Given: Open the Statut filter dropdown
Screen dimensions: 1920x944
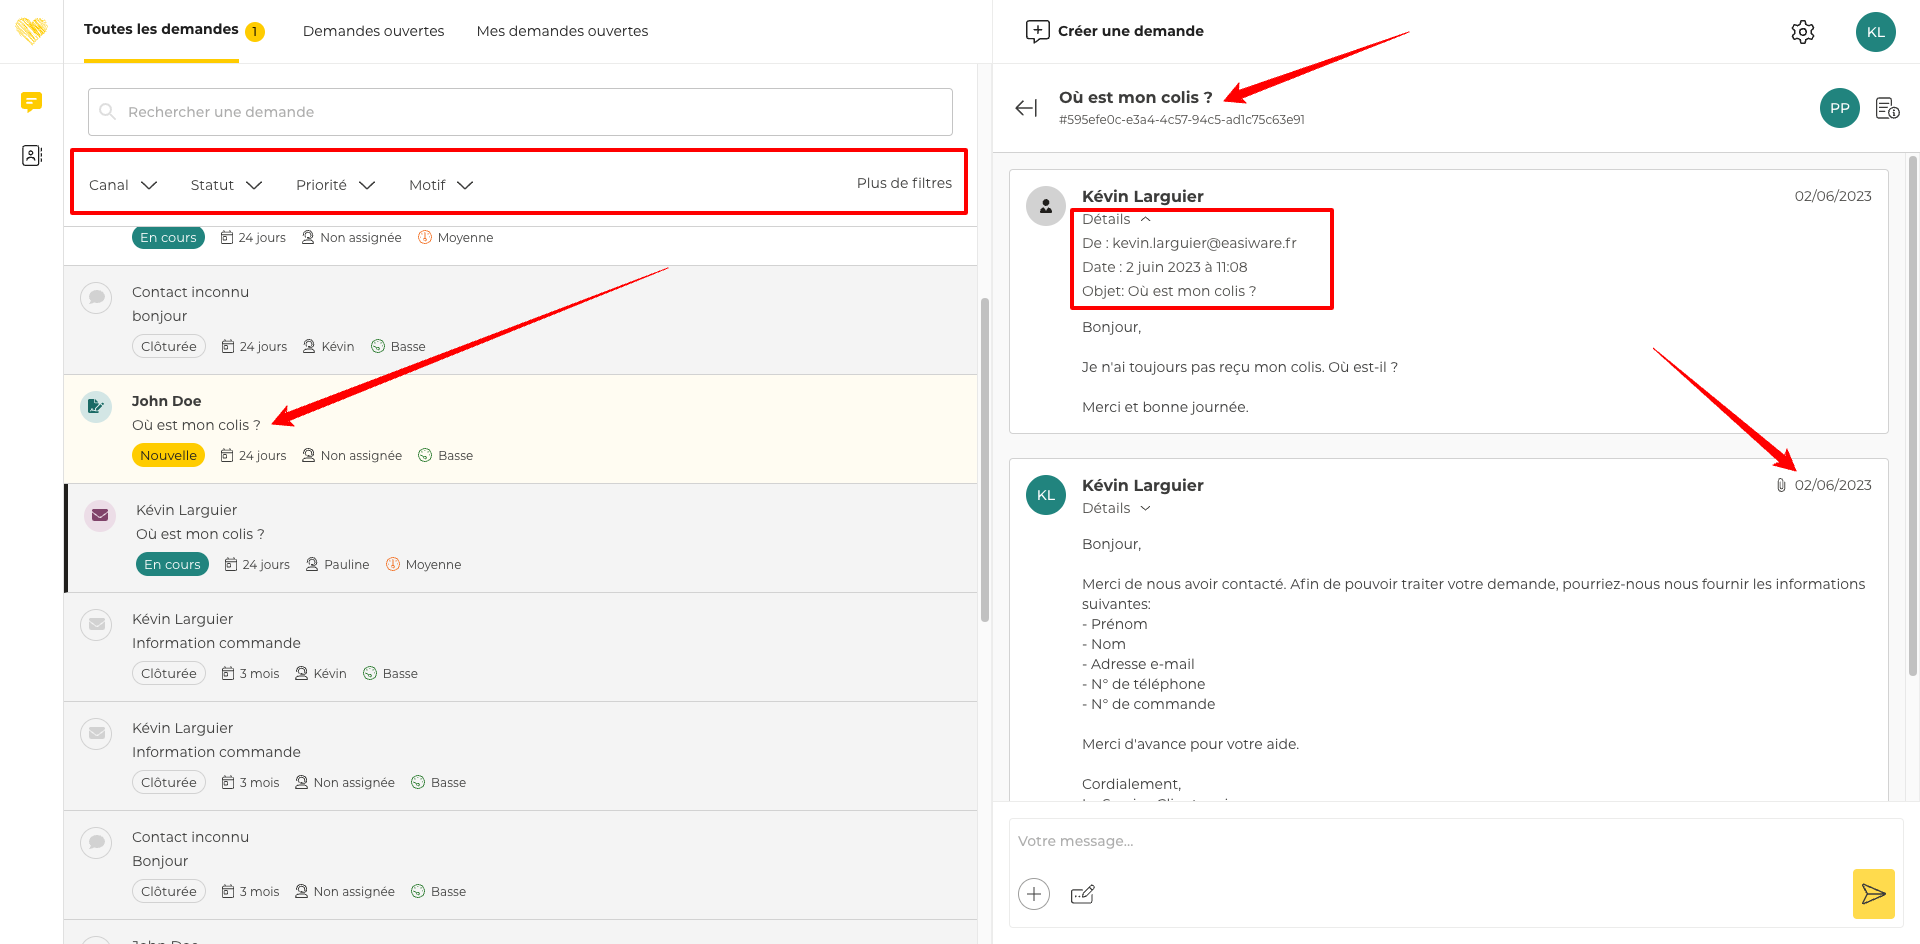Looking at the screenshot, I should 226,185.
